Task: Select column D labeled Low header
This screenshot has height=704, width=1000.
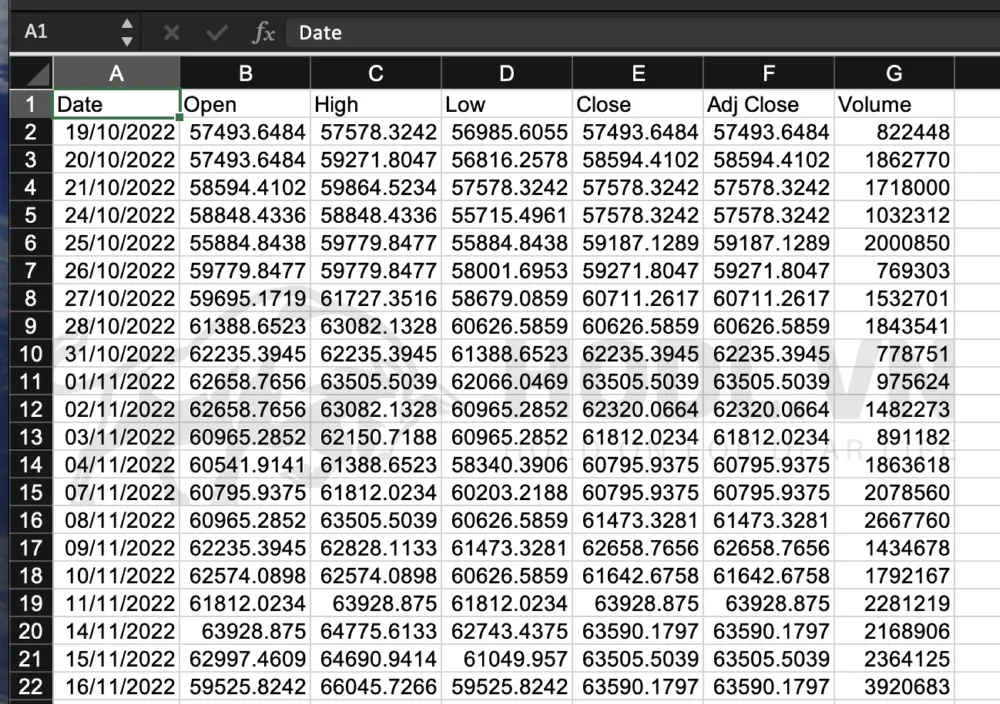Action: click(505, 71)
